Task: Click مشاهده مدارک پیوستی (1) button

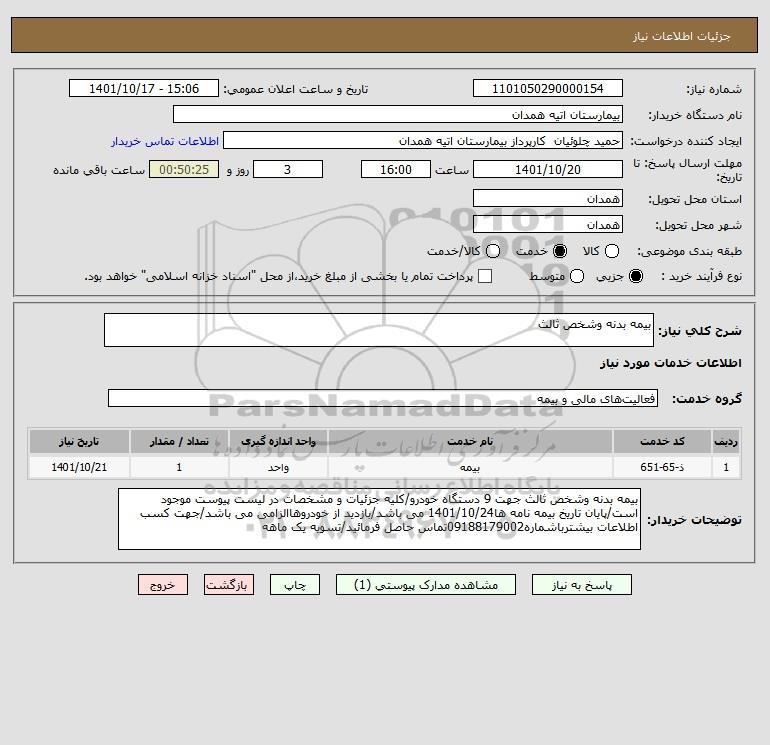Action: [x=426, y=585]
